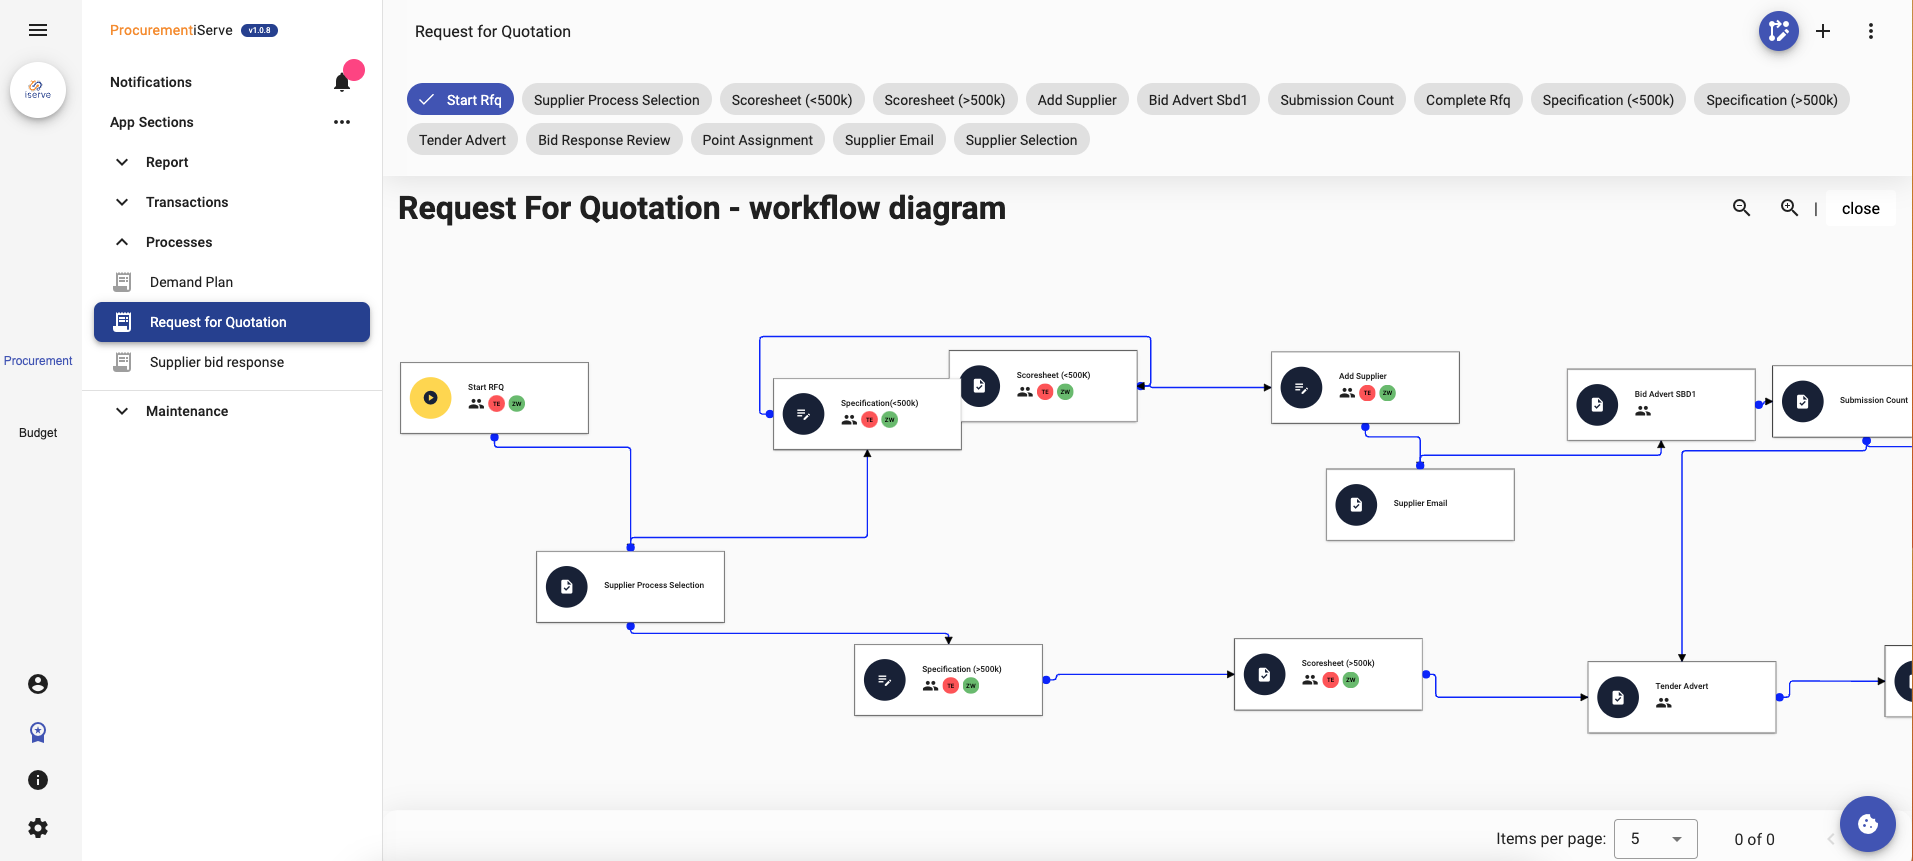
Task: Select Demand Plan in the sidebar
Action: [191, 282]
